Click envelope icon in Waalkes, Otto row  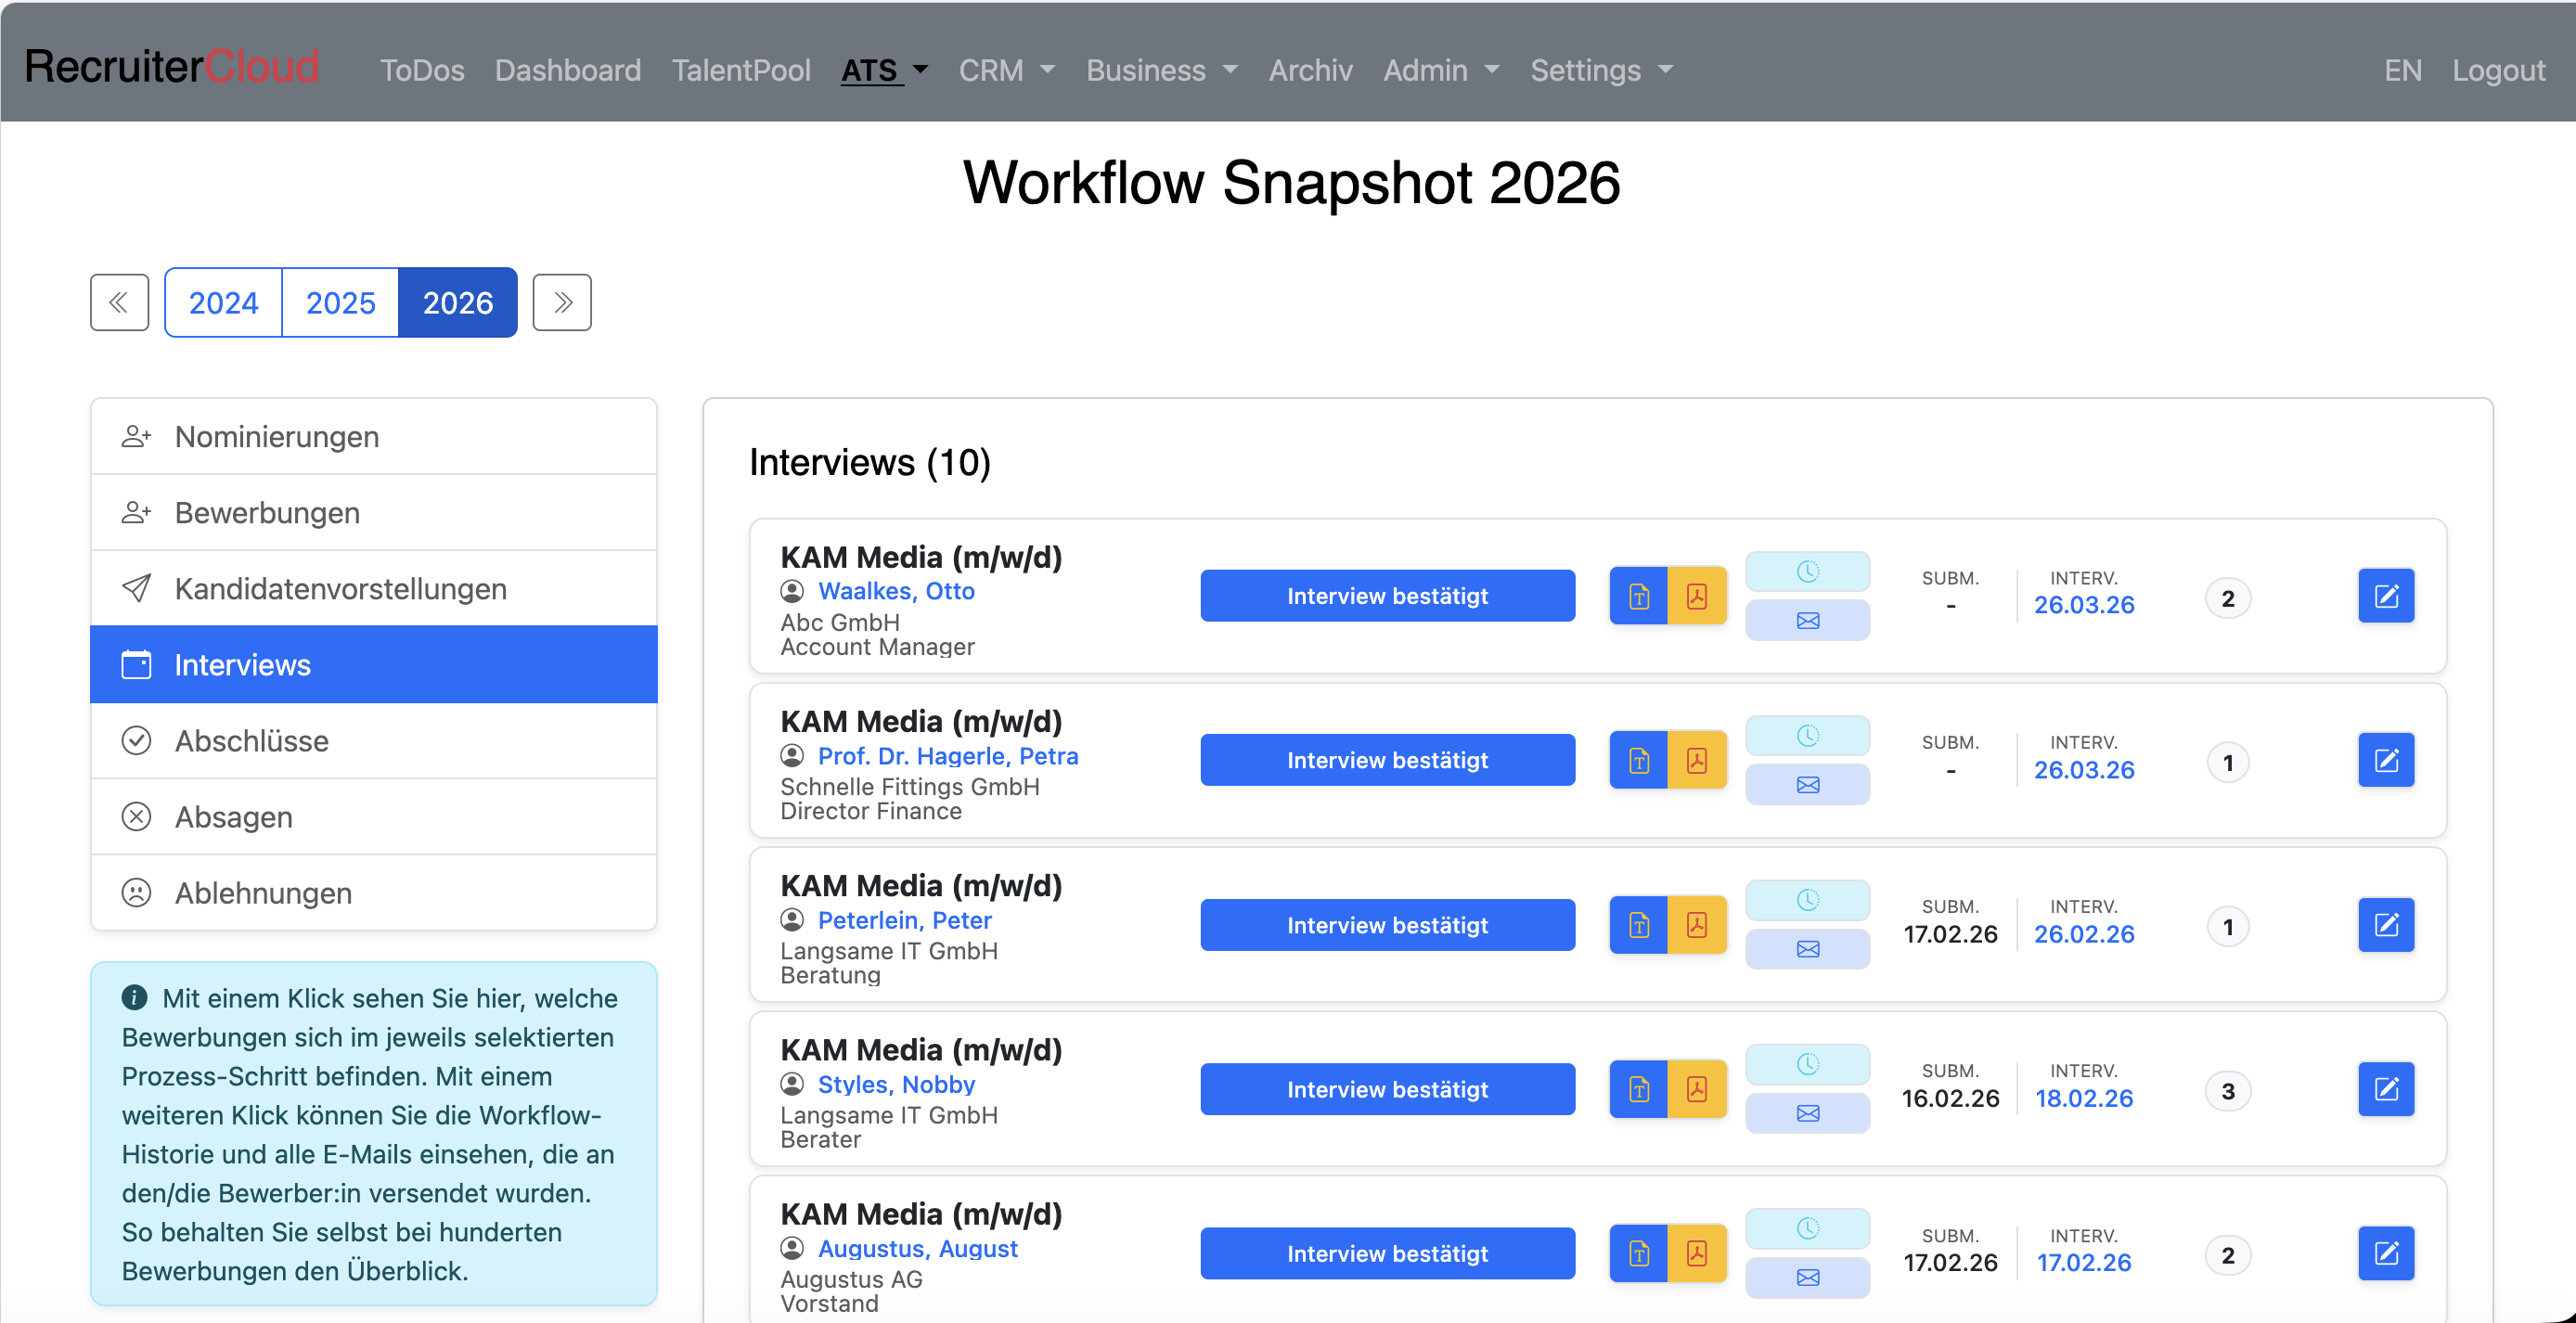1806,621
